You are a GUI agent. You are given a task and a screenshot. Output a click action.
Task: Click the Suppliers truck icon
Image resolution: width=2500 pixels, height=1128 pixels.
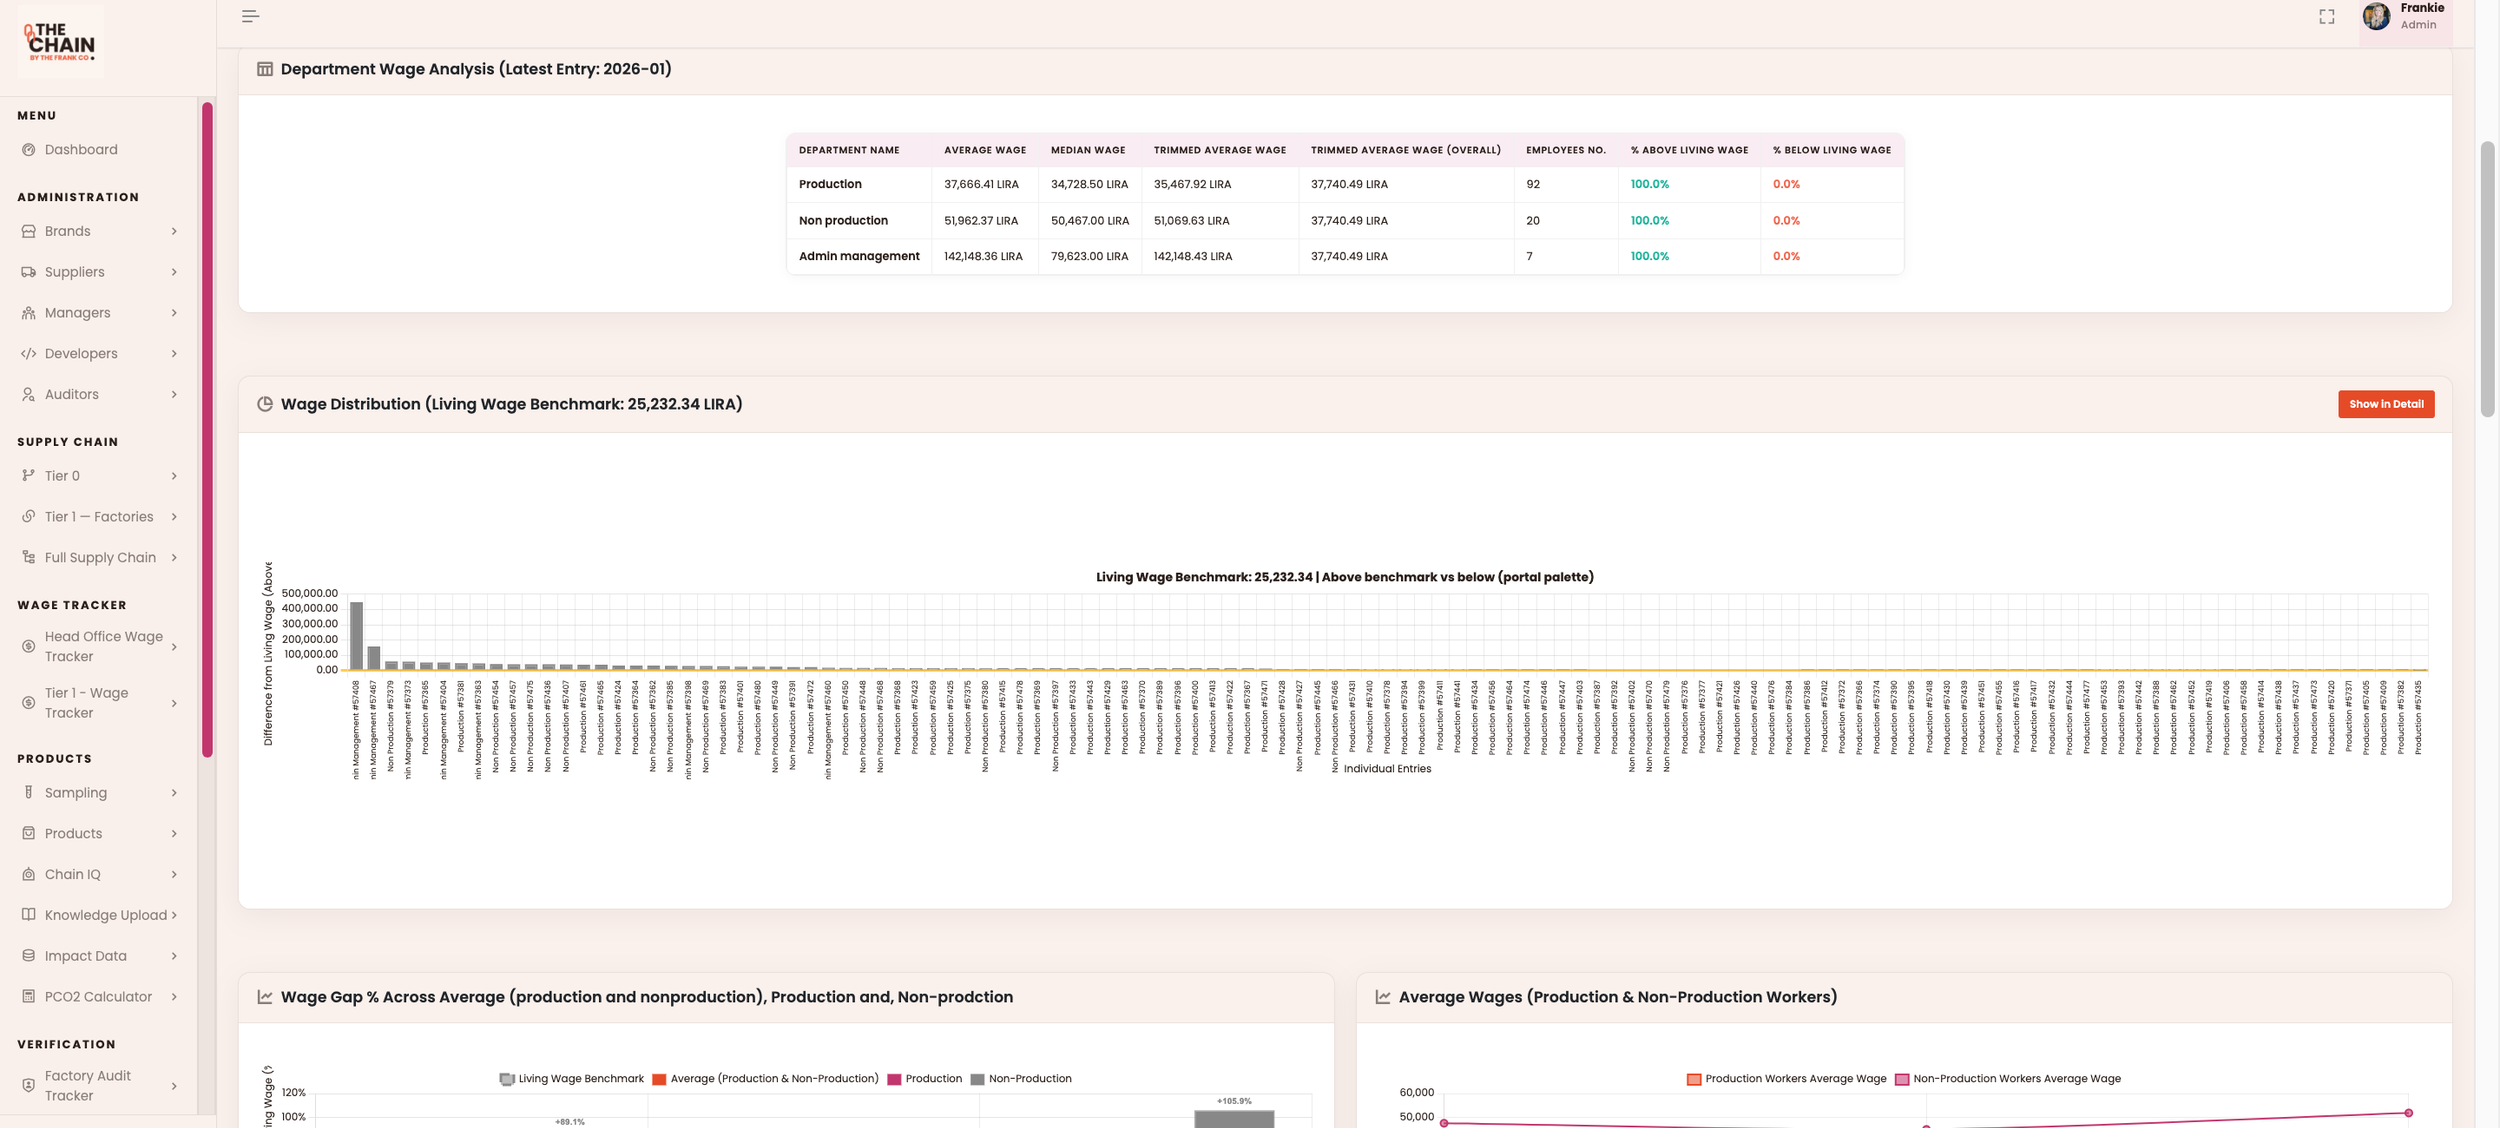pyautogui.click(x=28, y=272)
